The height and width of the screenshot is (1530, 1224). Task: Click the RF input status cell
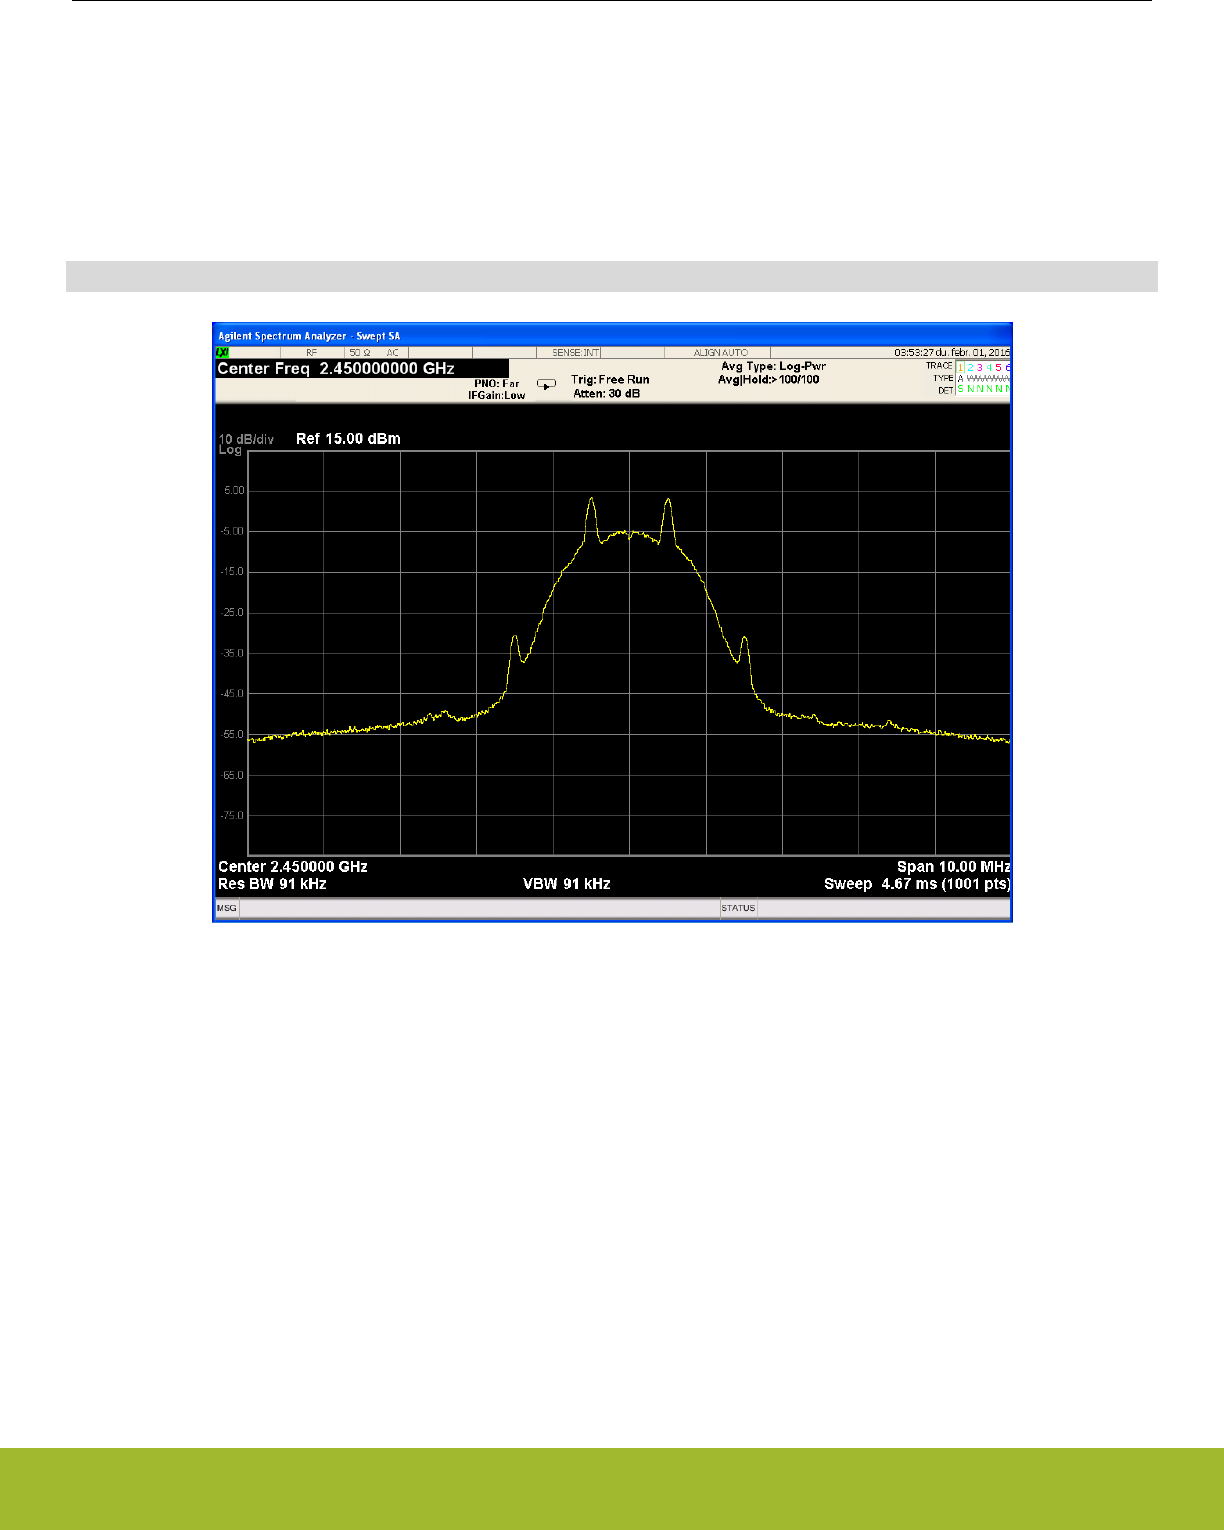coord(311,353)
